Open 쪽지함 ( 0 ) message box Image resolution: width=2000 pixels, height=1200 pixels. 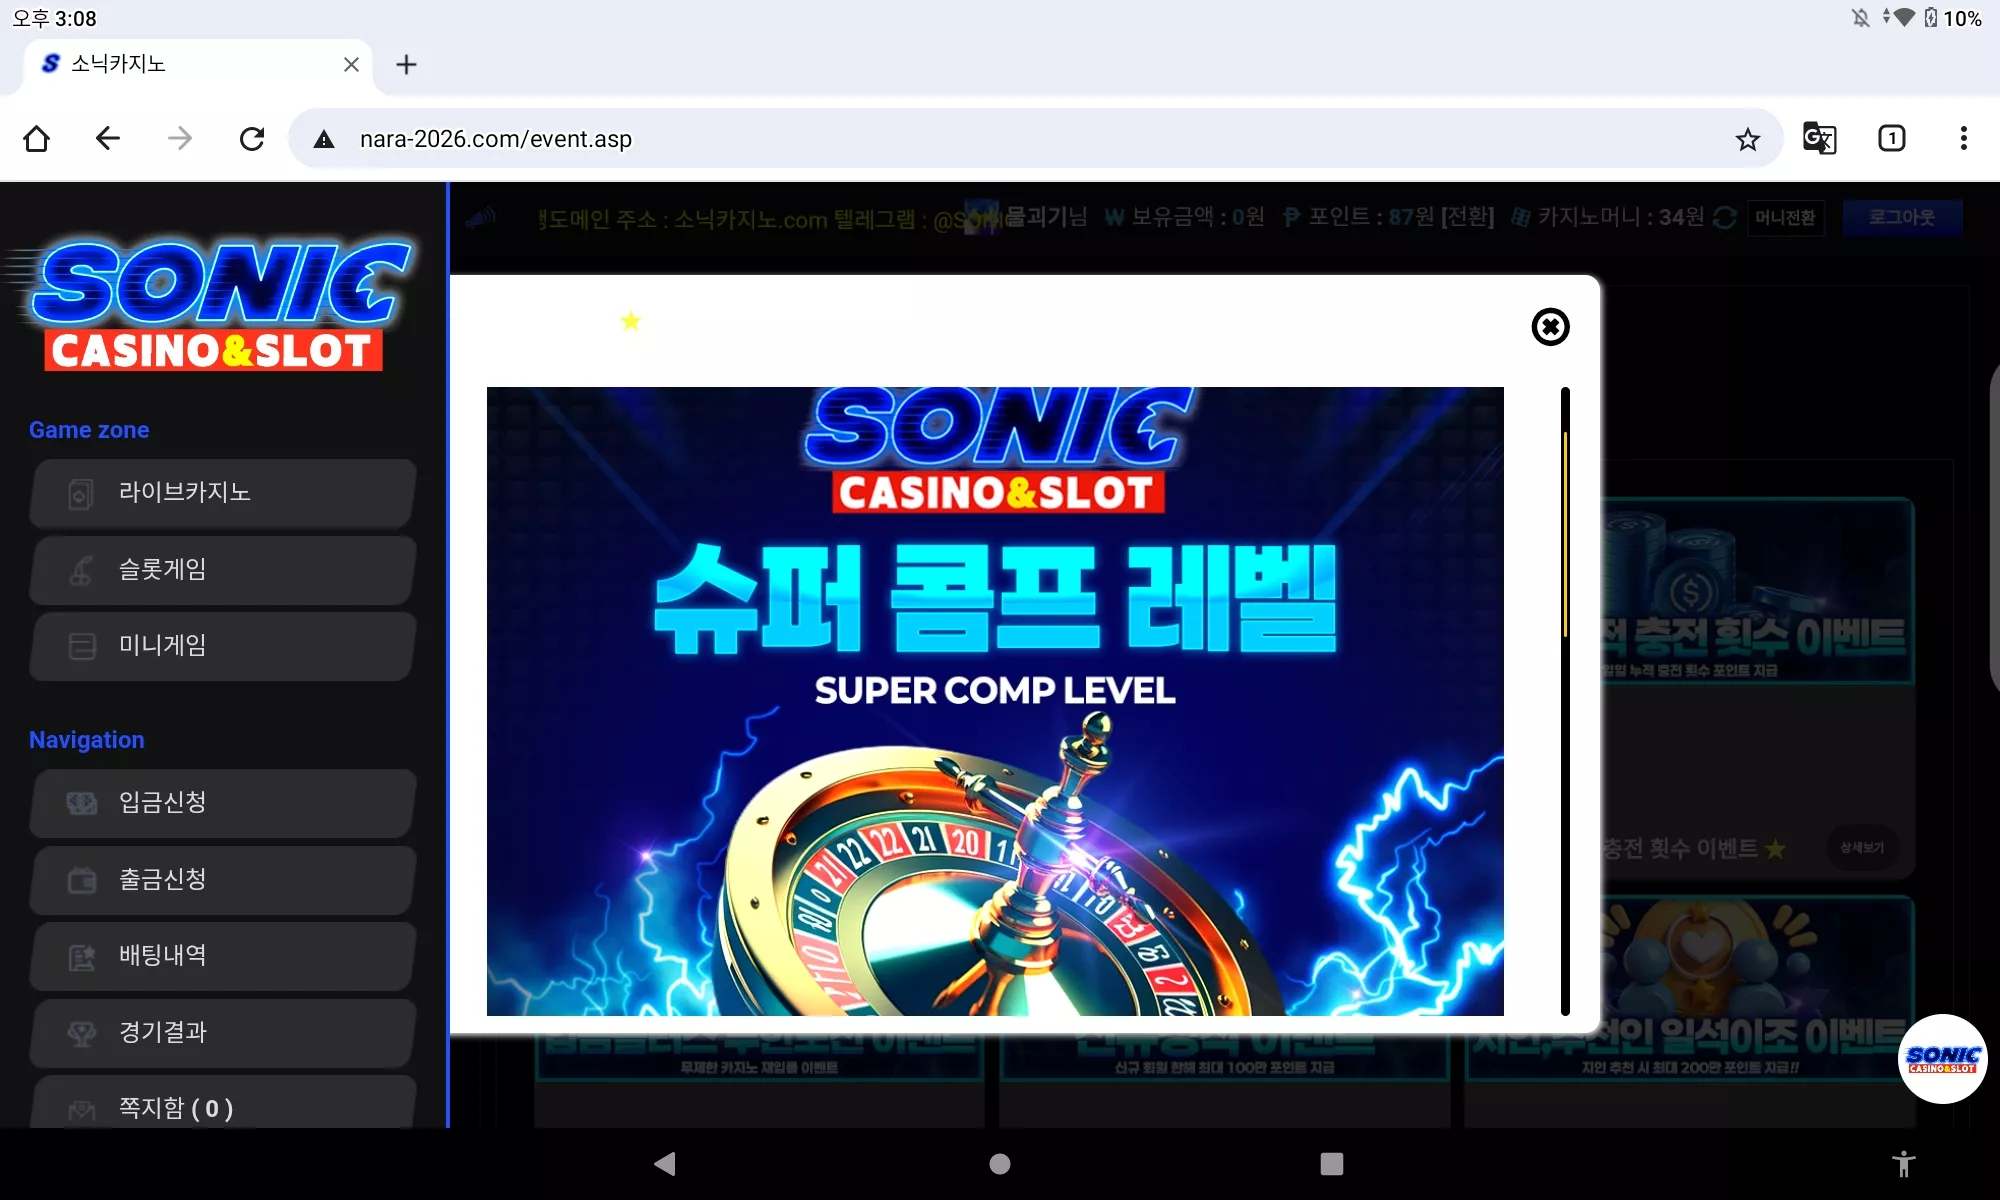pyautogui.click(x=222, y=1103)
